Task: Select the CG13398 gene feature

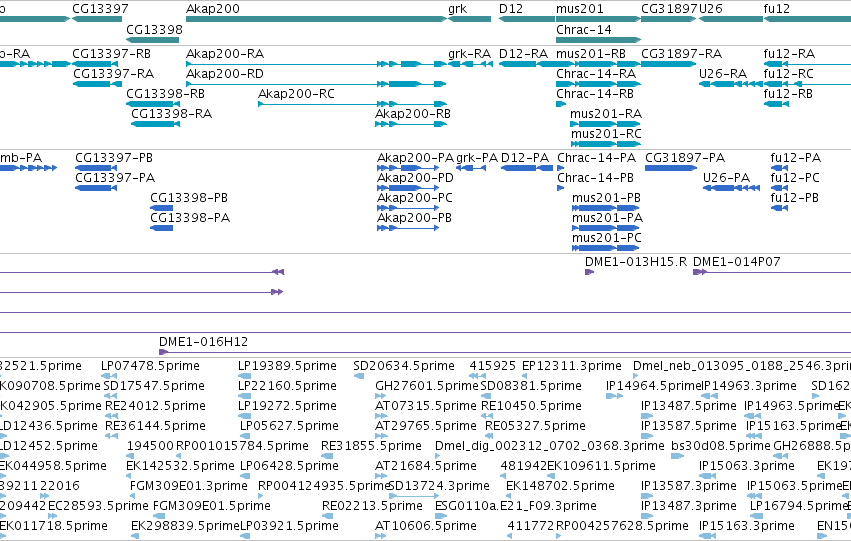Action: point(153,40)
